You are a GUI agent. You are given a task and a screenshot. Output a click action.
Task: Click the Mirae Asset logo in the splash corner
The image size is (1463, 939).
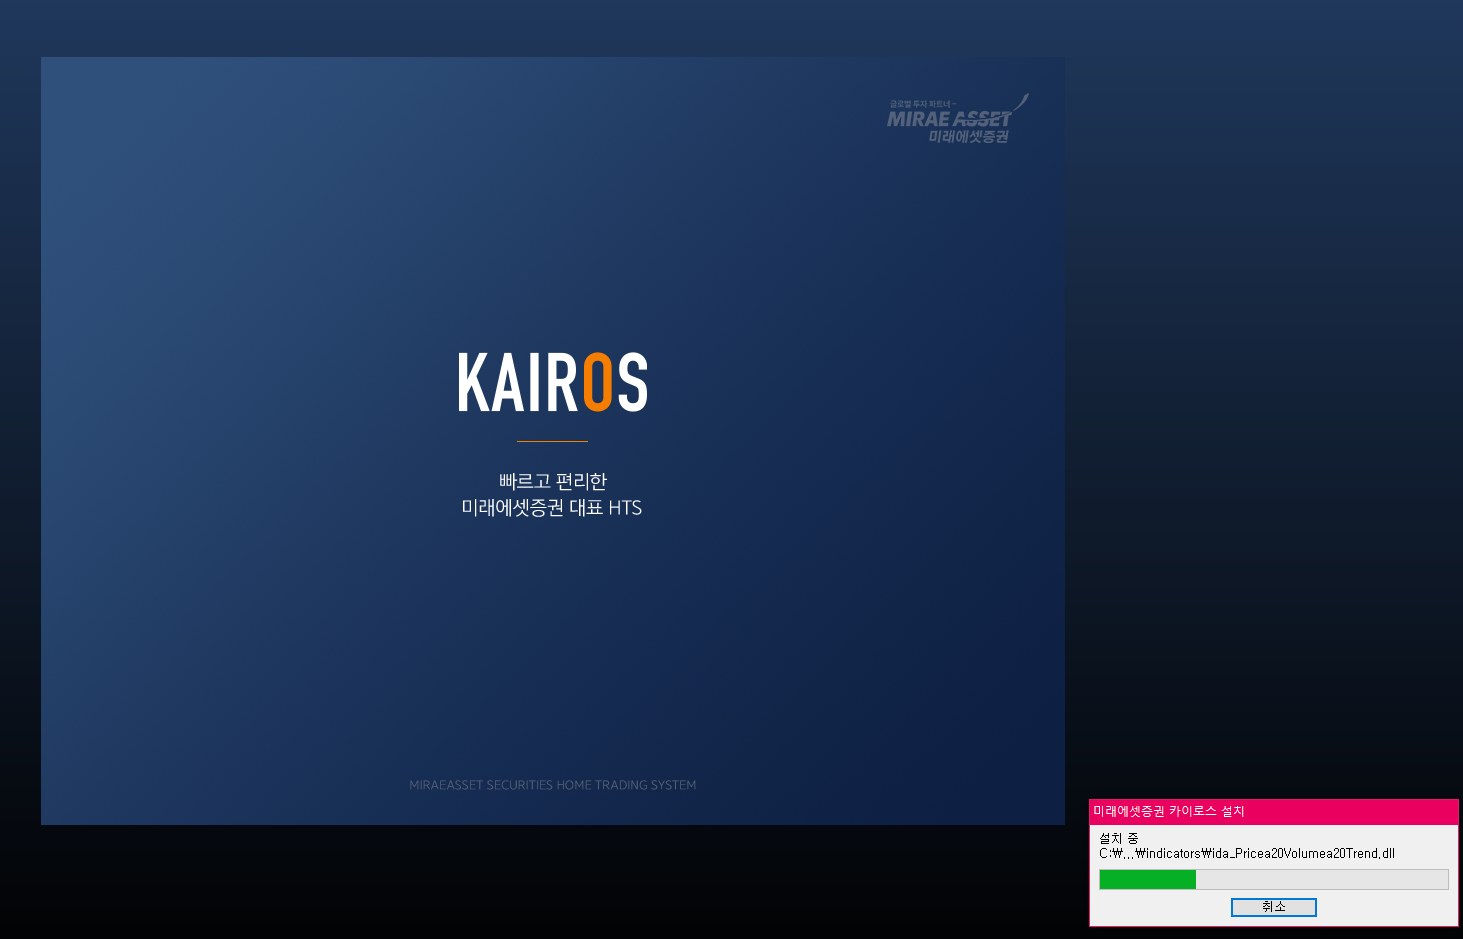(x=957, y=119)
